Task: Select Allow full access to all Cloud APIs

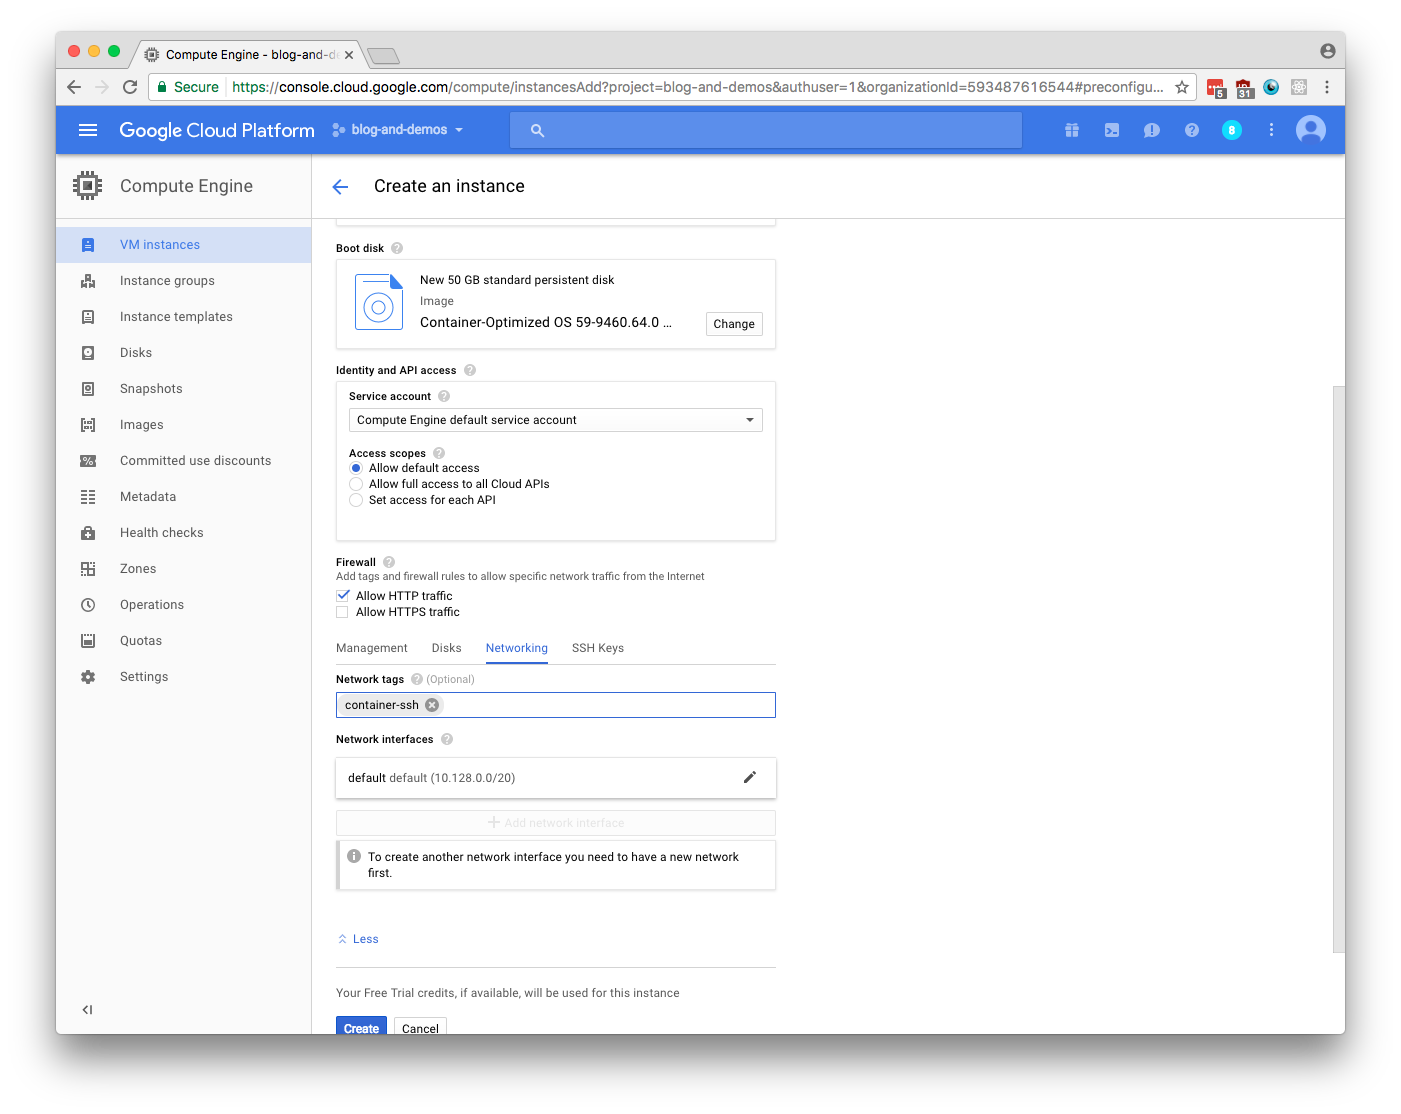Action: (x=355, y=484)
